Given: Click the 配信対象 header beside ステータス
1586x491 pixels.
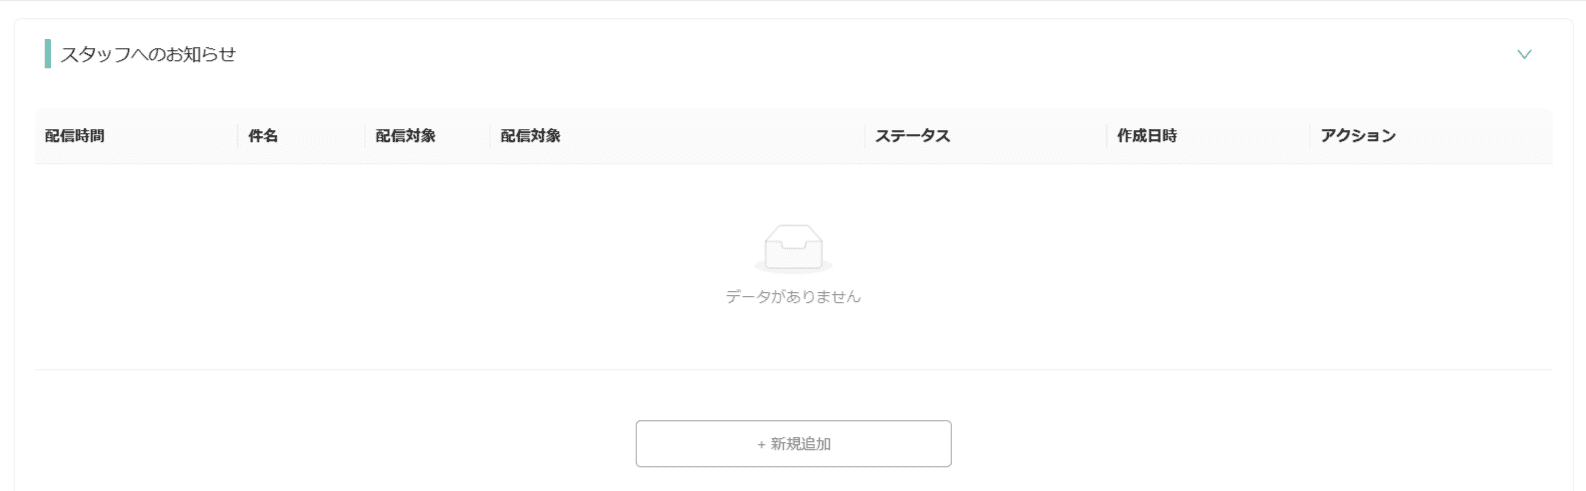Looking at the screenshot, I should tap(530, 136).
